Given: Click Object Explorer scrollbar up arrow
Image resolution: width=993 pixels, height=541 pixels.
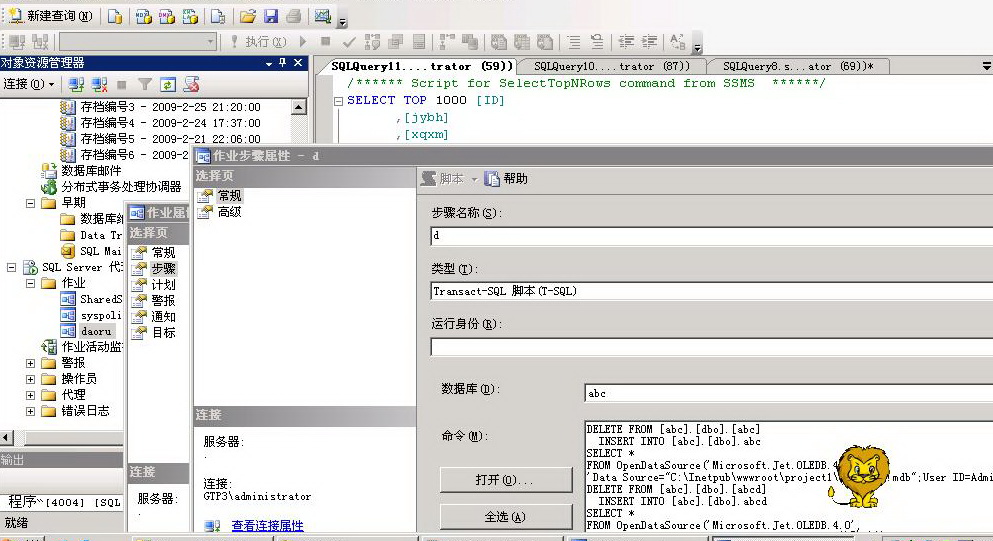Looking at the screenshot, I should coord(299,107).
